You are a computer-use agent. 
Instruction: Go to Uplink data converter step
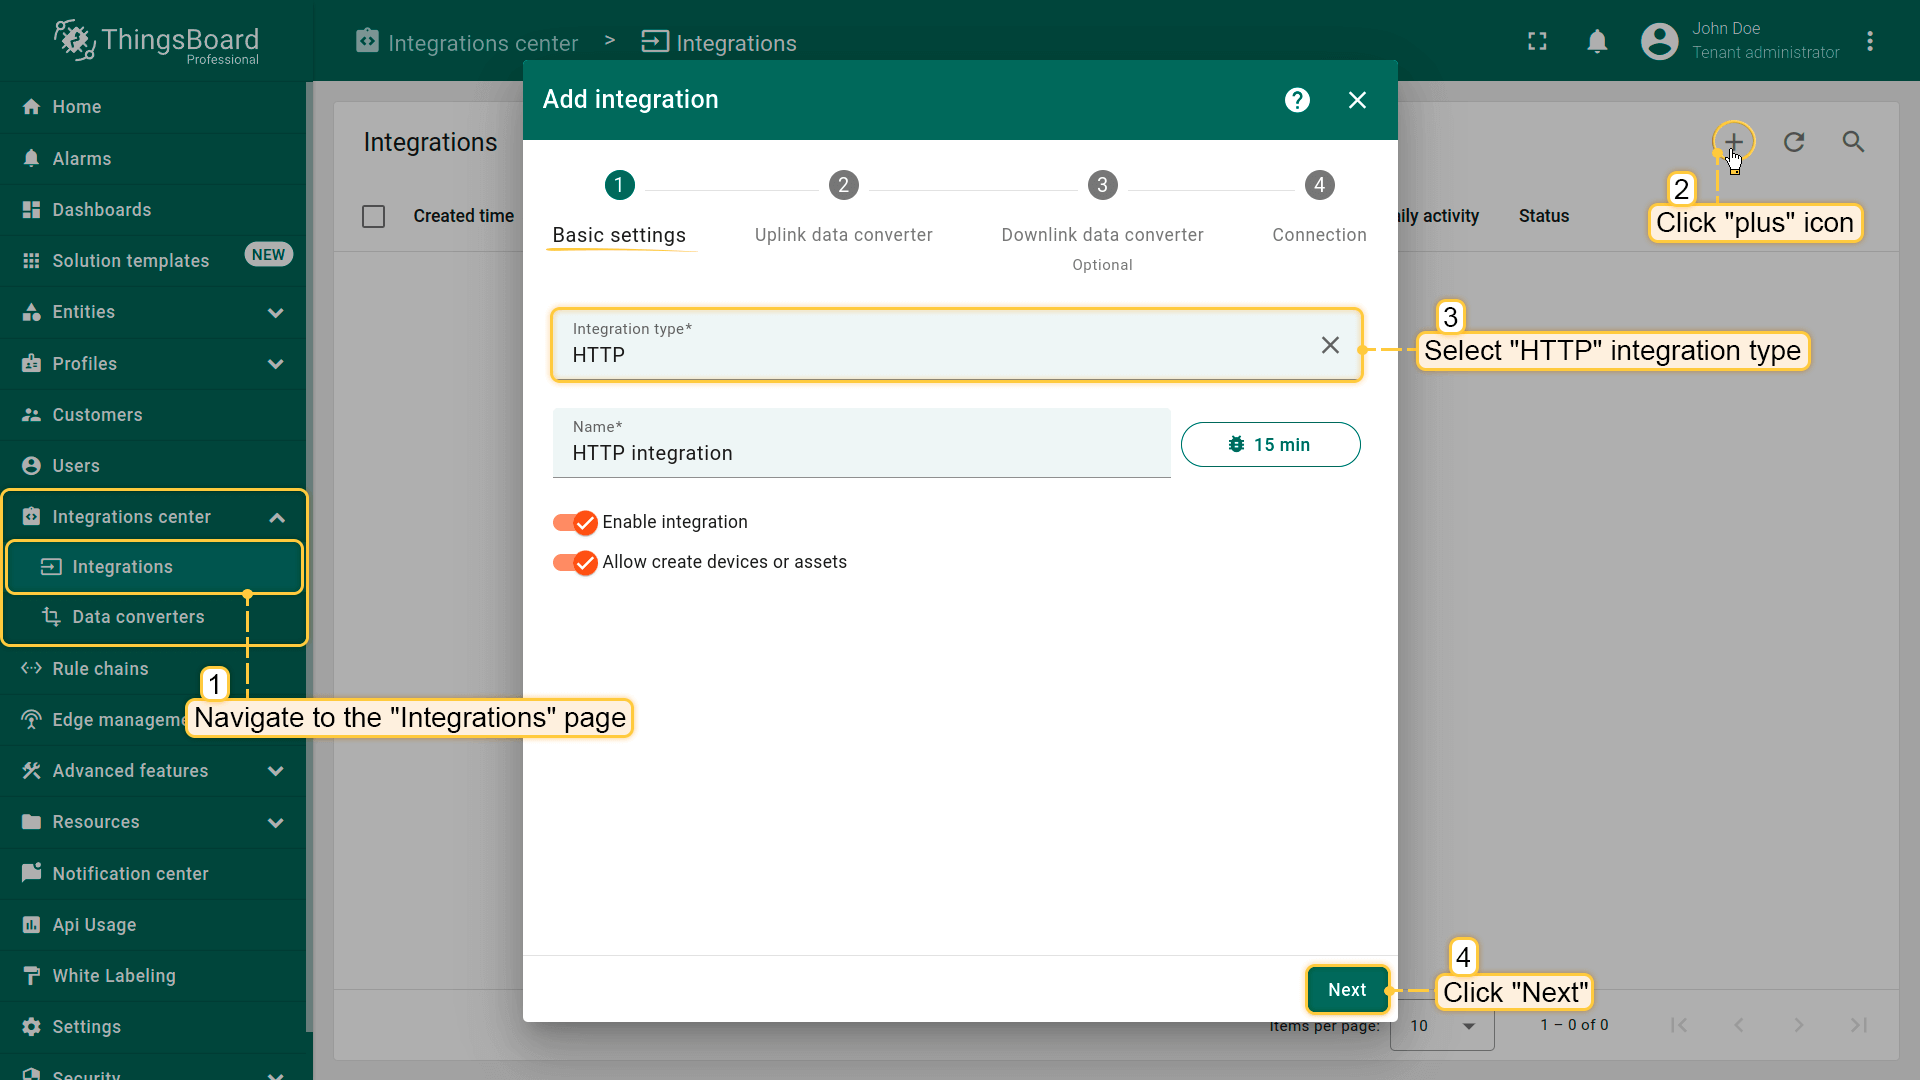point(843,186)
